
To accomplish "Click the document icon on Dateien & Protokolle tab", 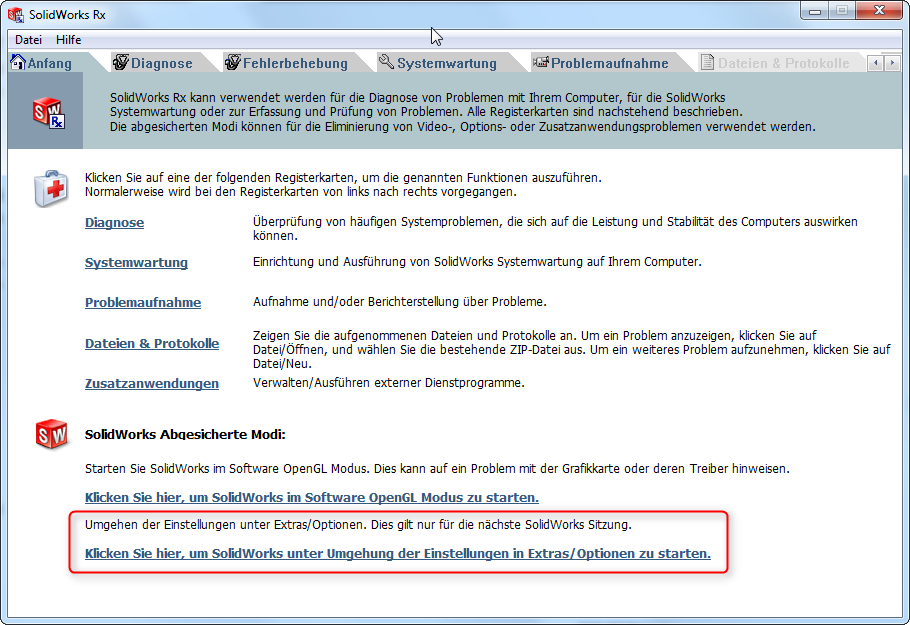I will (x=707, y=62).
